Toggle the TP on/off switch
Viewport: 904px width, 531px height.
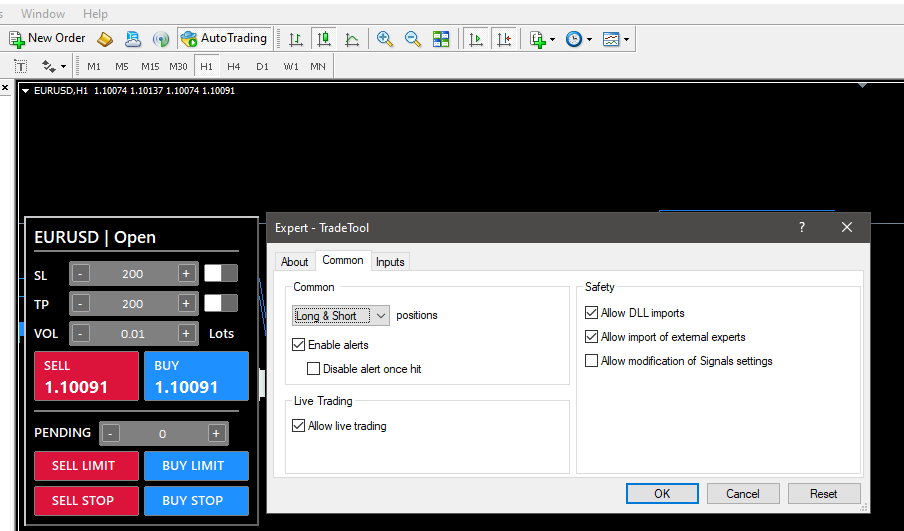(221, 303)
